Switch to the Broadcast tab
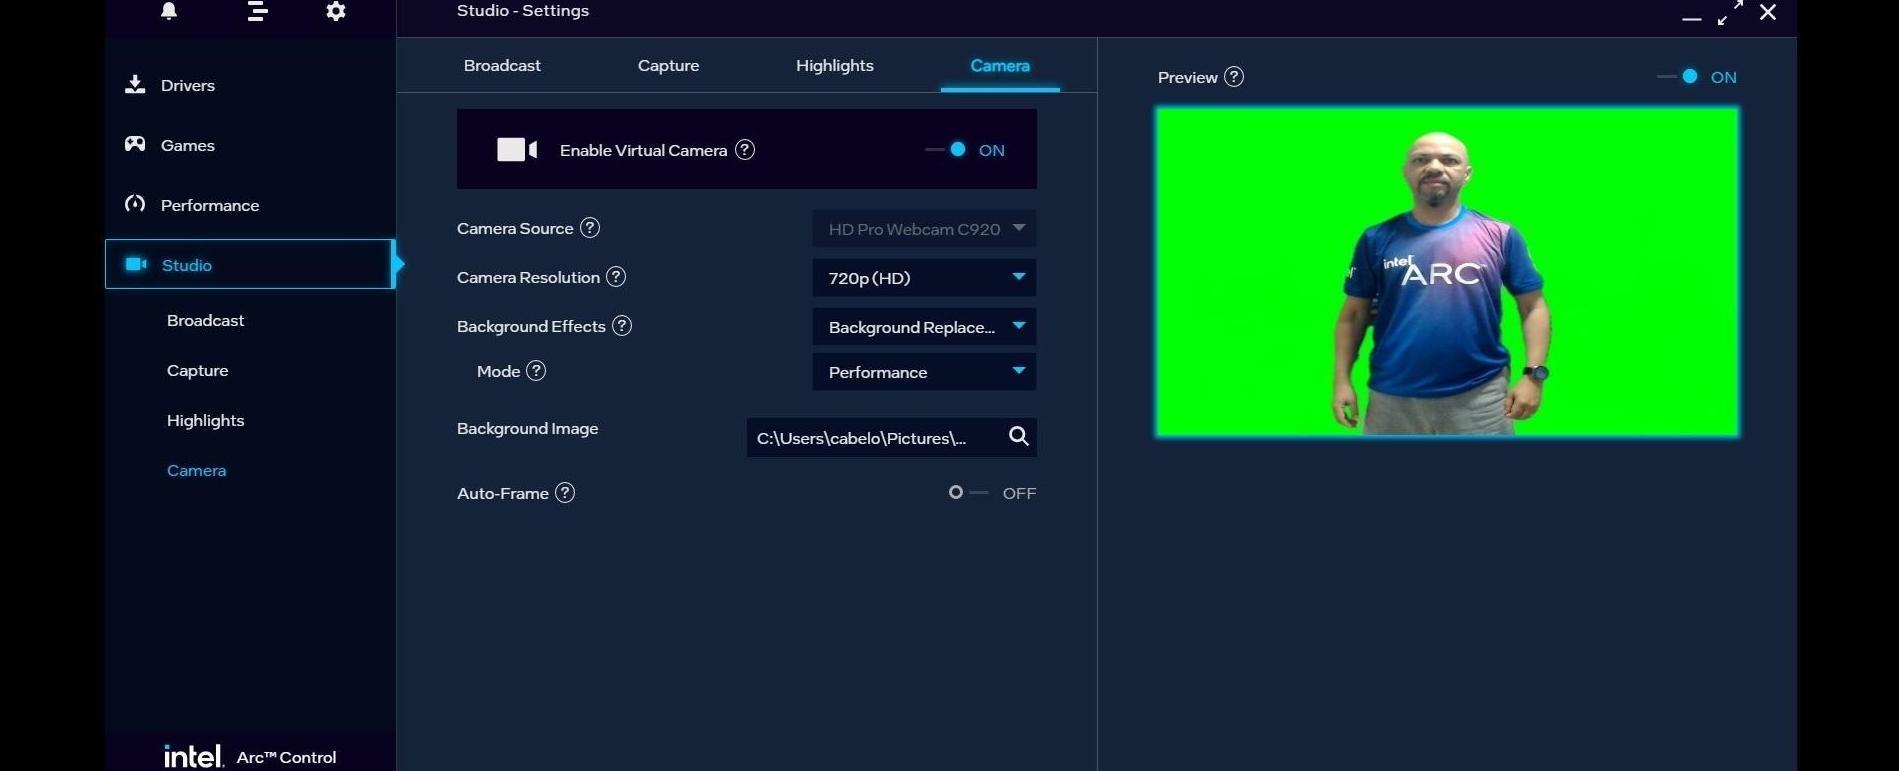1899x771 pixels. (502, 66)
